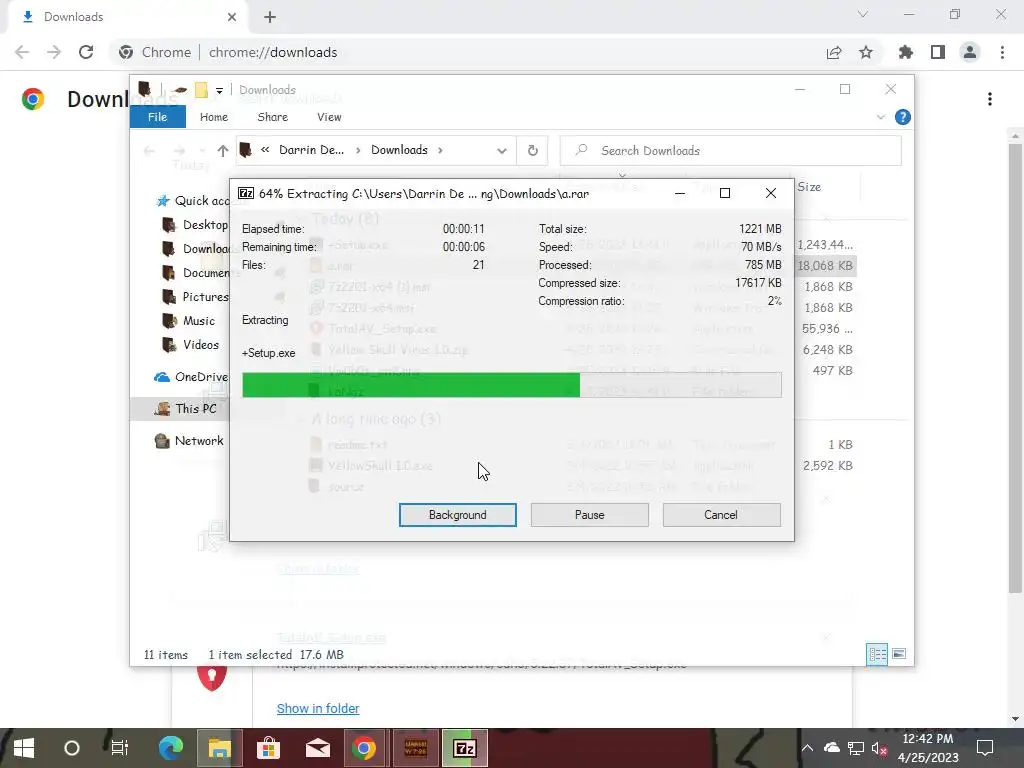The width and height of the screenshot is (1024, 768).
Task: Click Chrome downloads page scrollbar
Action: point(1015,369)
